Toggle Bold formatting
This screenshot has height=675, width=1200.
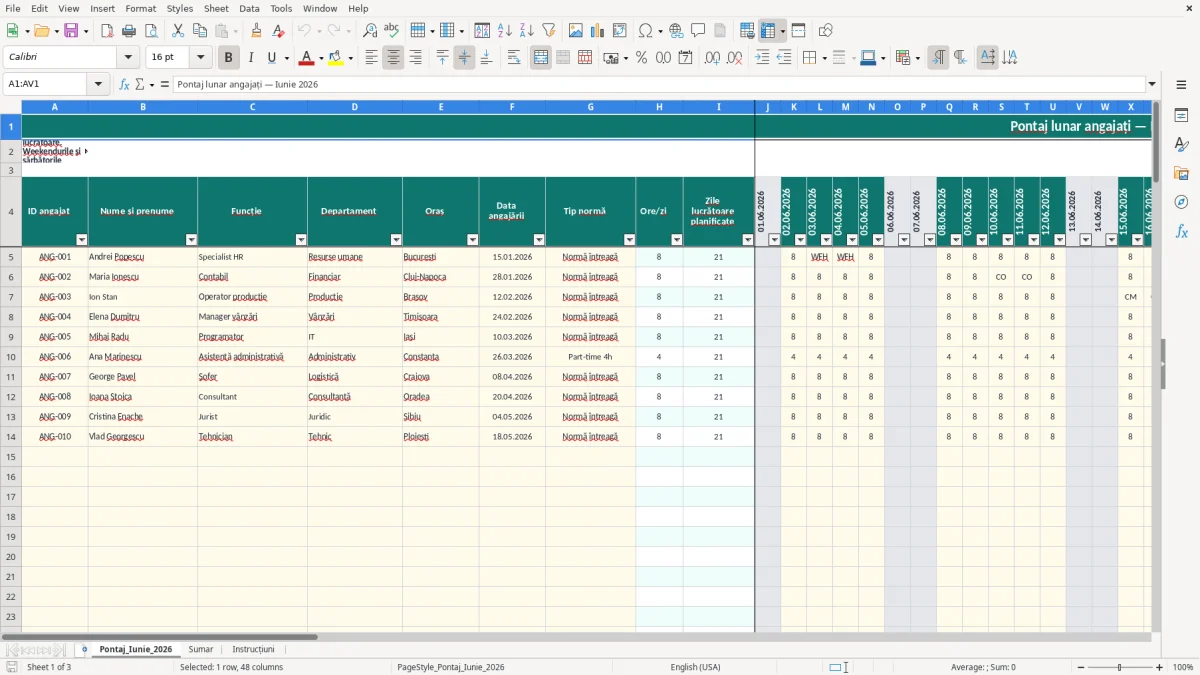[229, 58]
